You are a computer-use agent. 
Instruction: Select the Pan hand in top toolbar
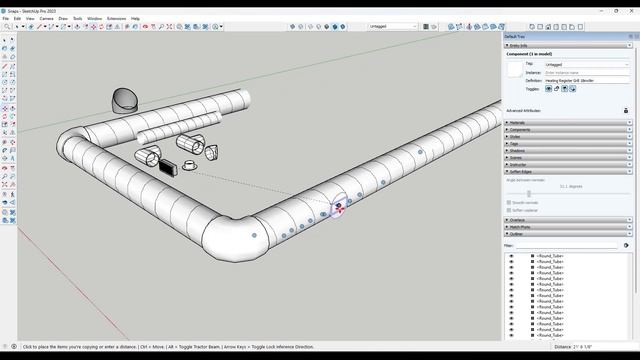pos(153,27)
